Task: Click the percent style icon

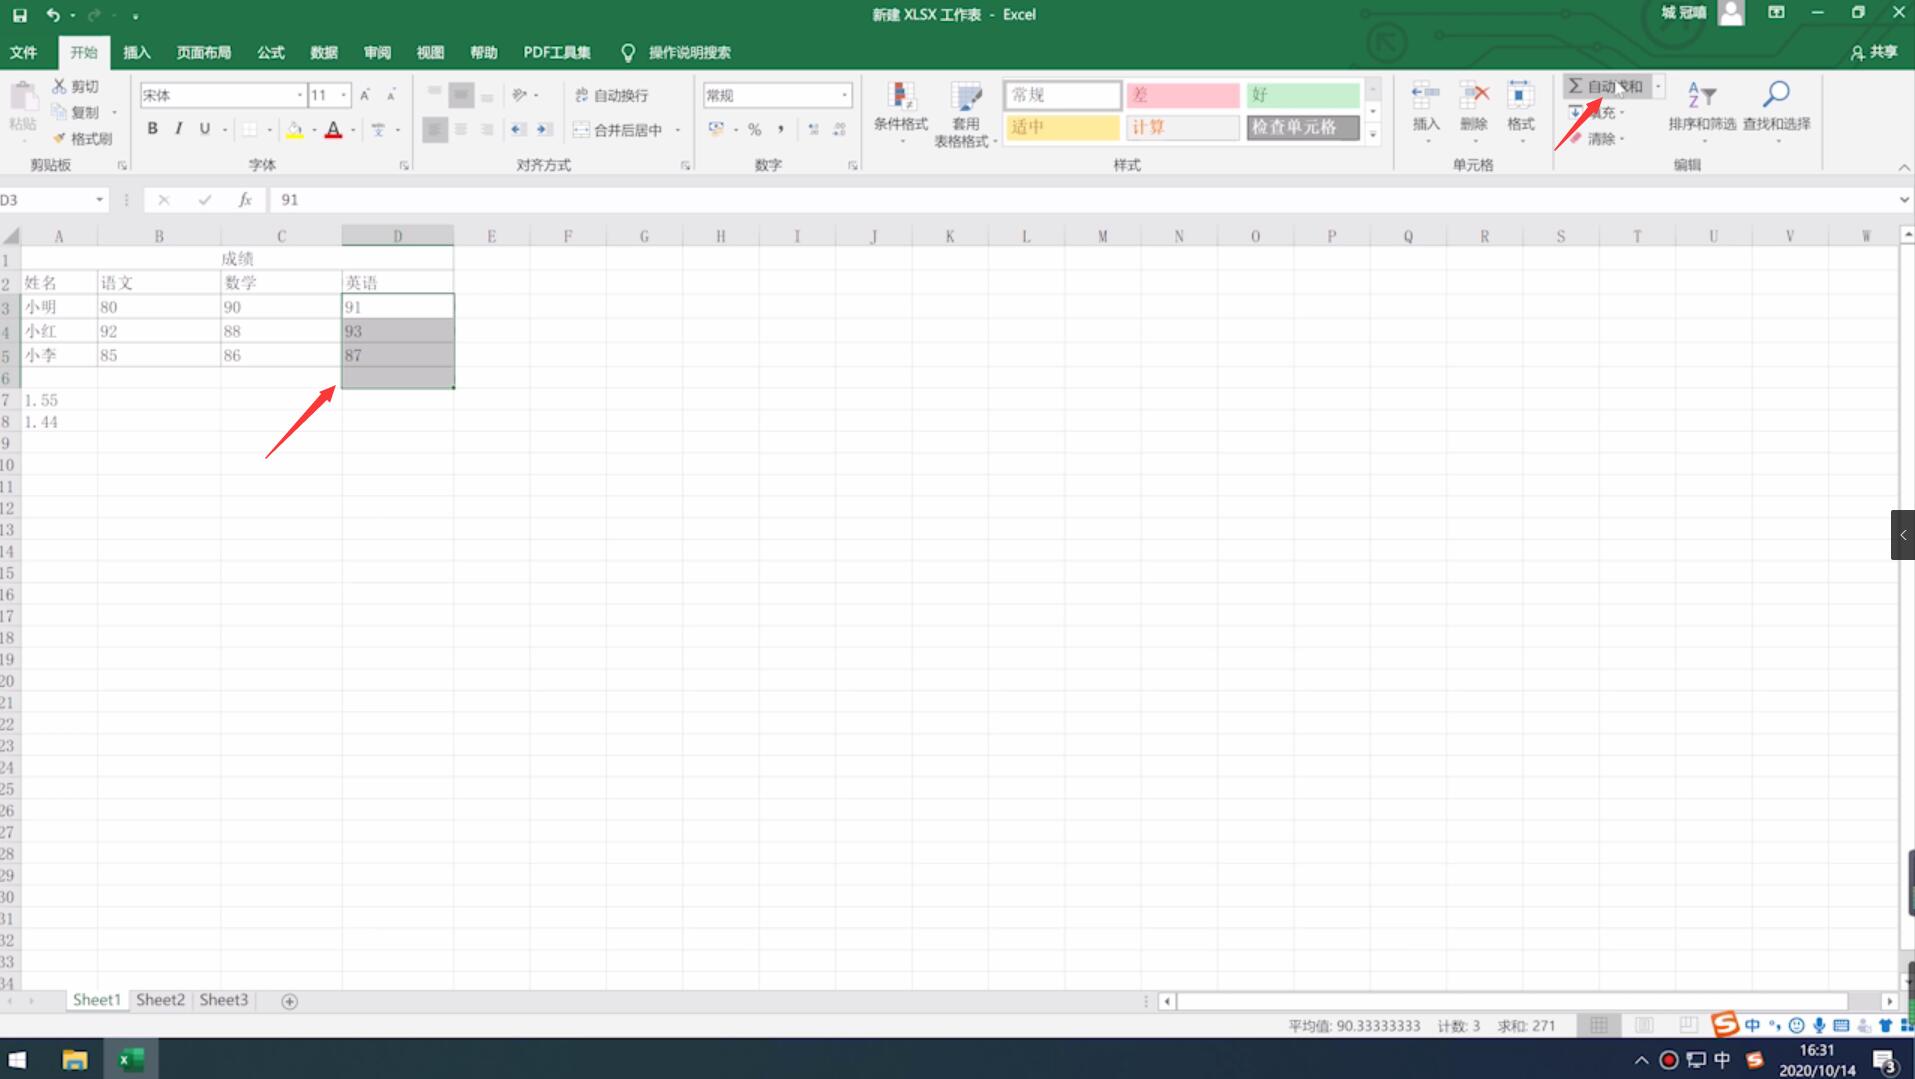Action: click(x=754, y=129)
